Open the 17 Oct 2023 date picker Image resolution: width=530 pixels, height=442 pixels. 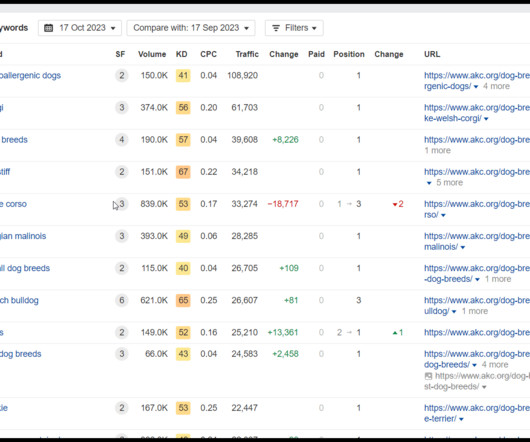[79, 28]
